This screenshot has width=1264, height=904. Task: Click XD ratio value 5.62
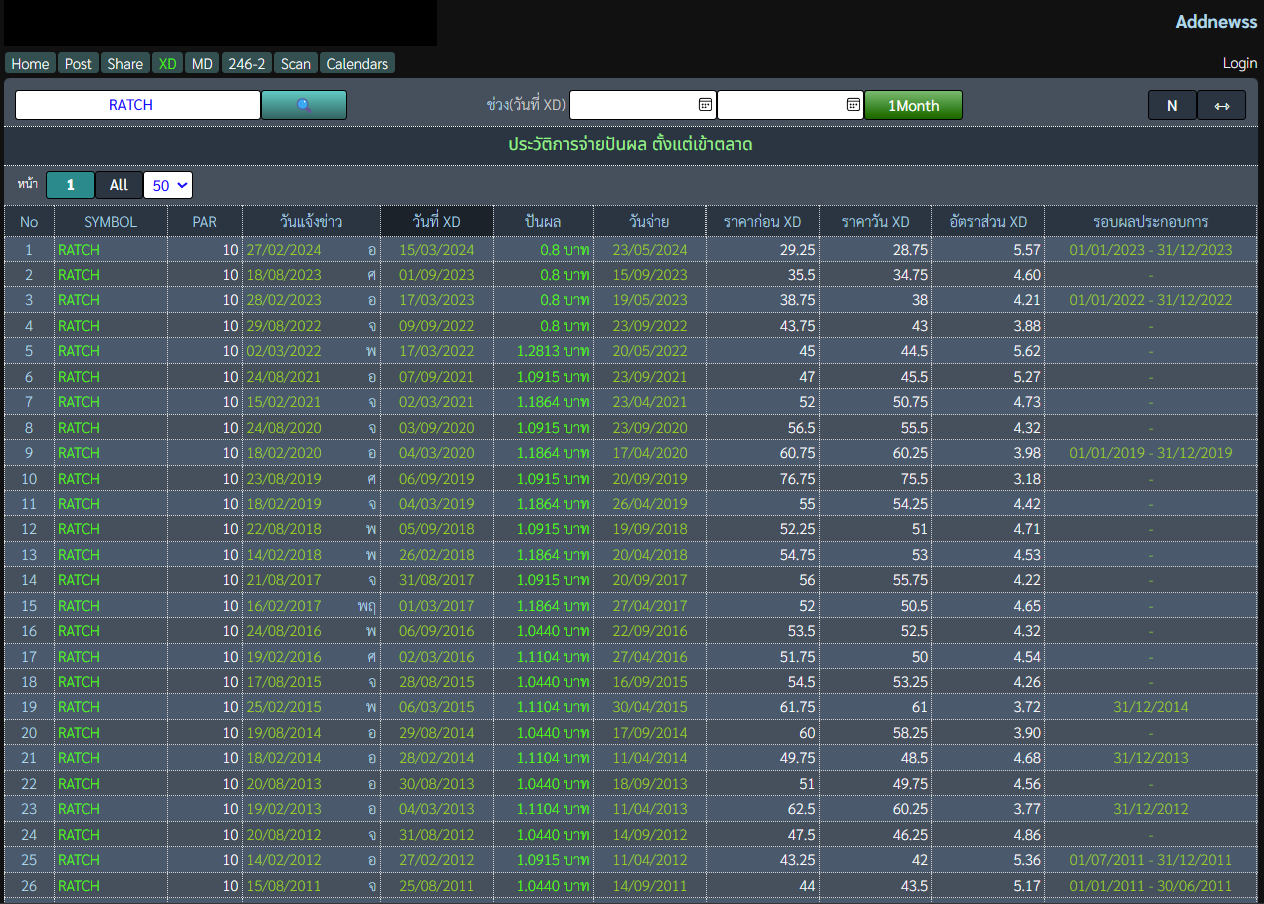(1027, 351)
